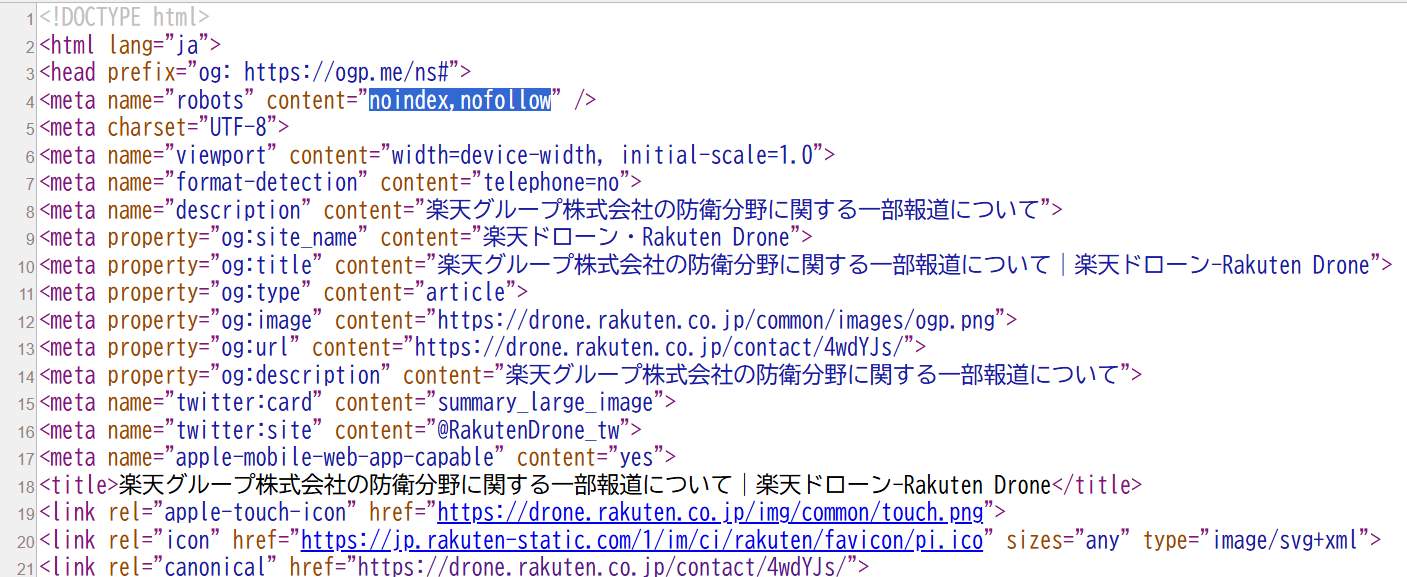
Task: Select the UTF-8 charset value
Action: pyautogui.click(x=238, y=127)
